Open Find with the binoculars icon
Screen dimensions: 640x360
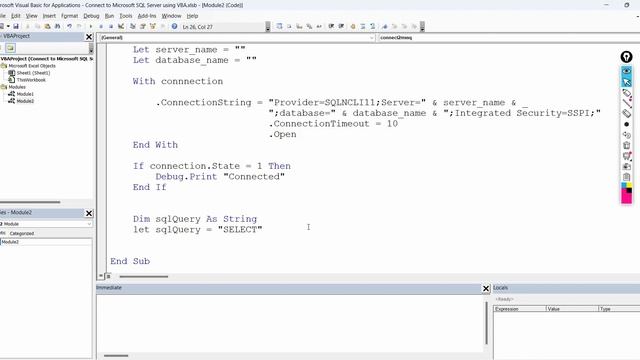coord(58,26)
